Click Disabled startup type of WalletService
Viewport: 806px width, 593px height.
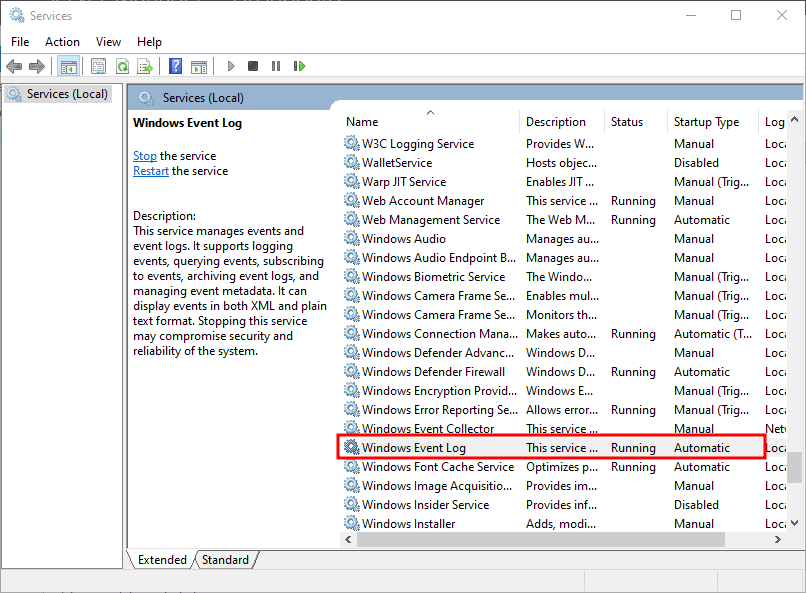696,162
